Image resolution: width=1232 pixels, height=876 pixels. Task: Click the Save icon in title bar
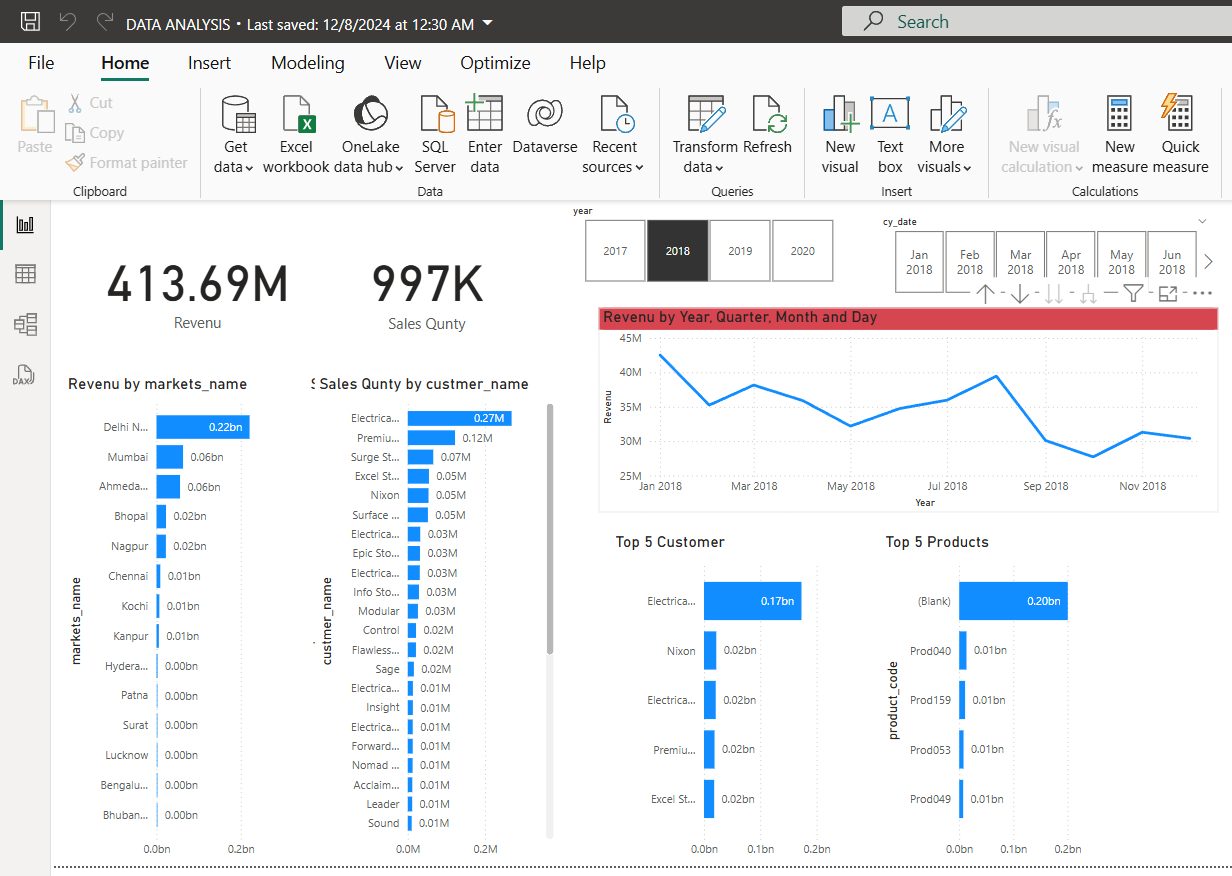(31, 21)
